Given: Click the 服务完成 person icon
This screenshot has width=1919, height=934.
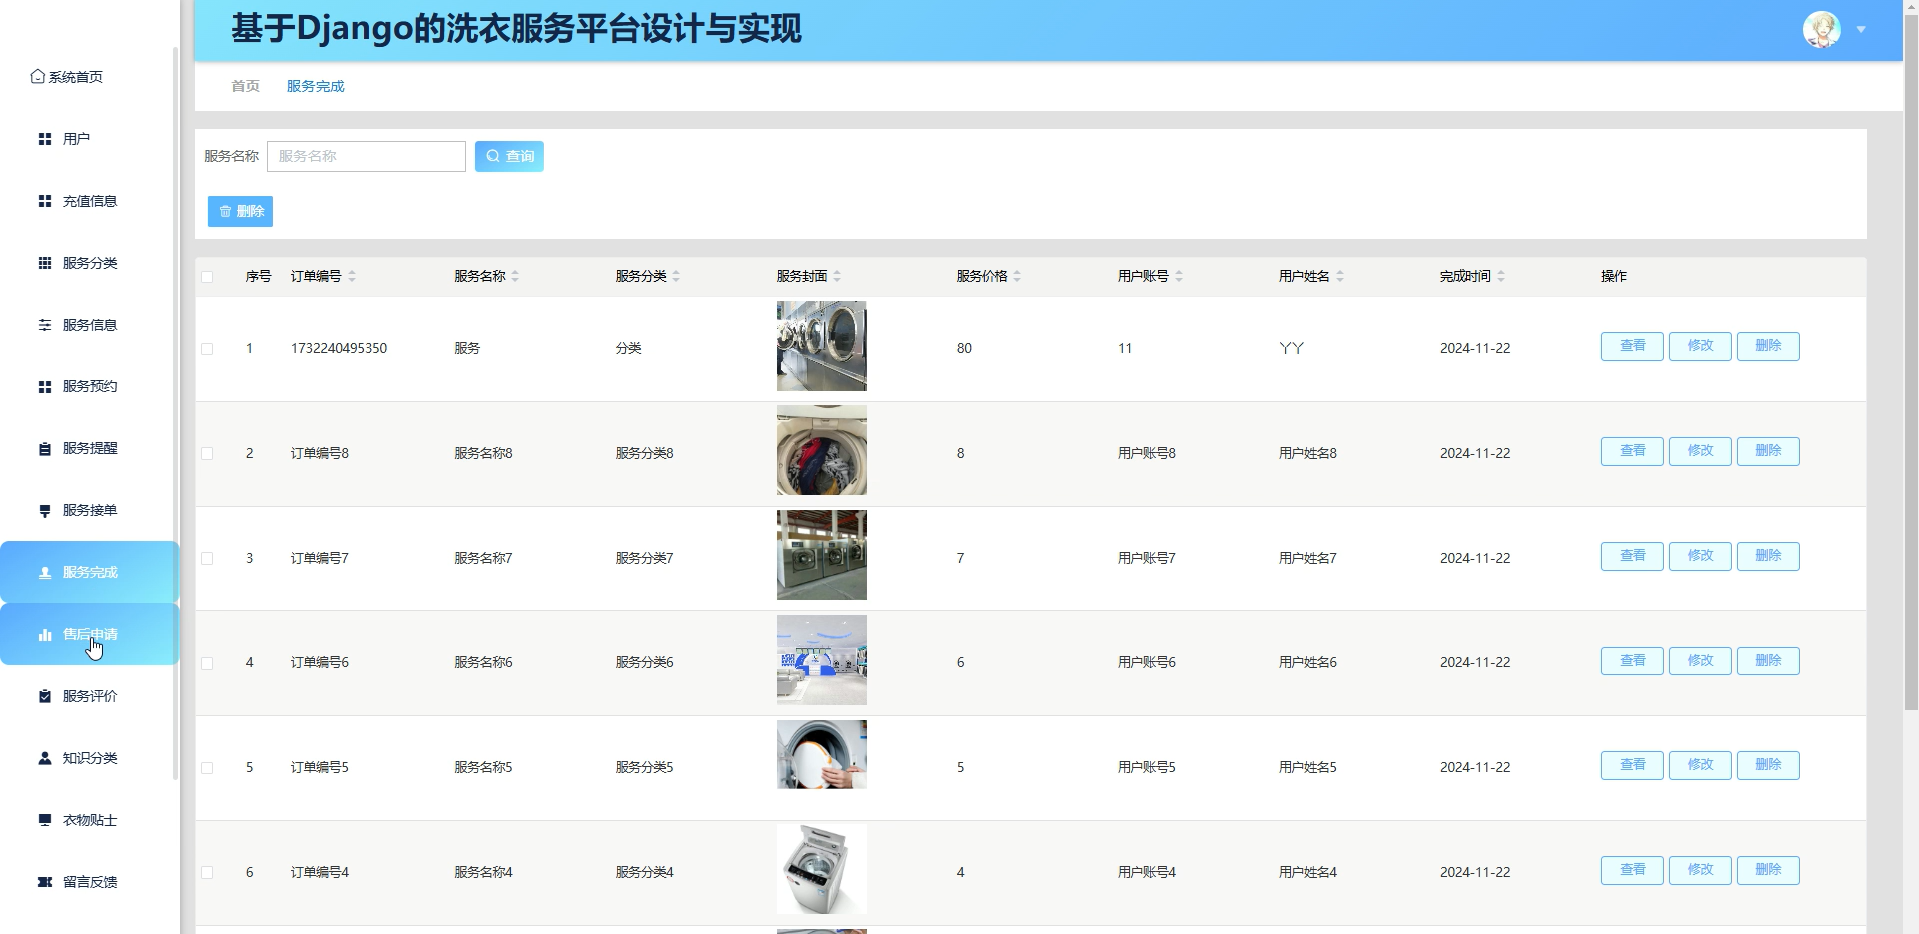Looking at the screenshot, I should (45, 573).
